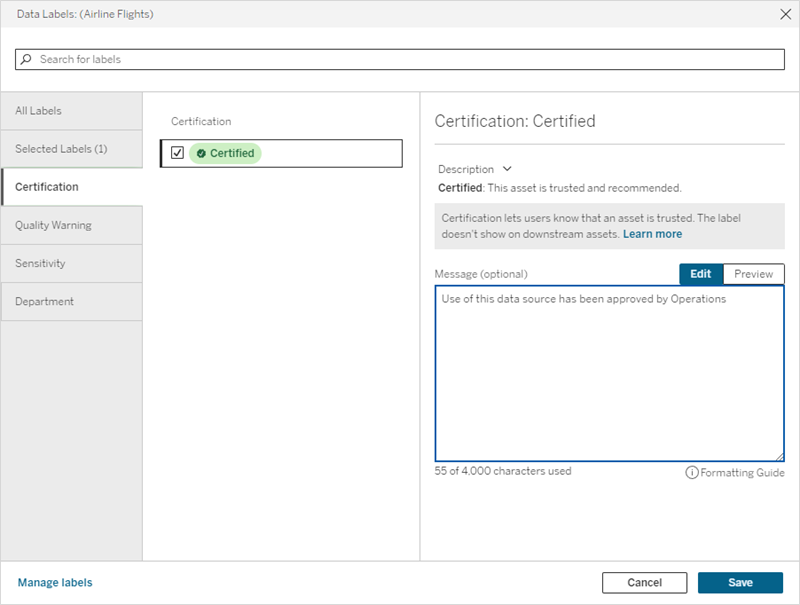Select the Edit message mode

point(700,274)
